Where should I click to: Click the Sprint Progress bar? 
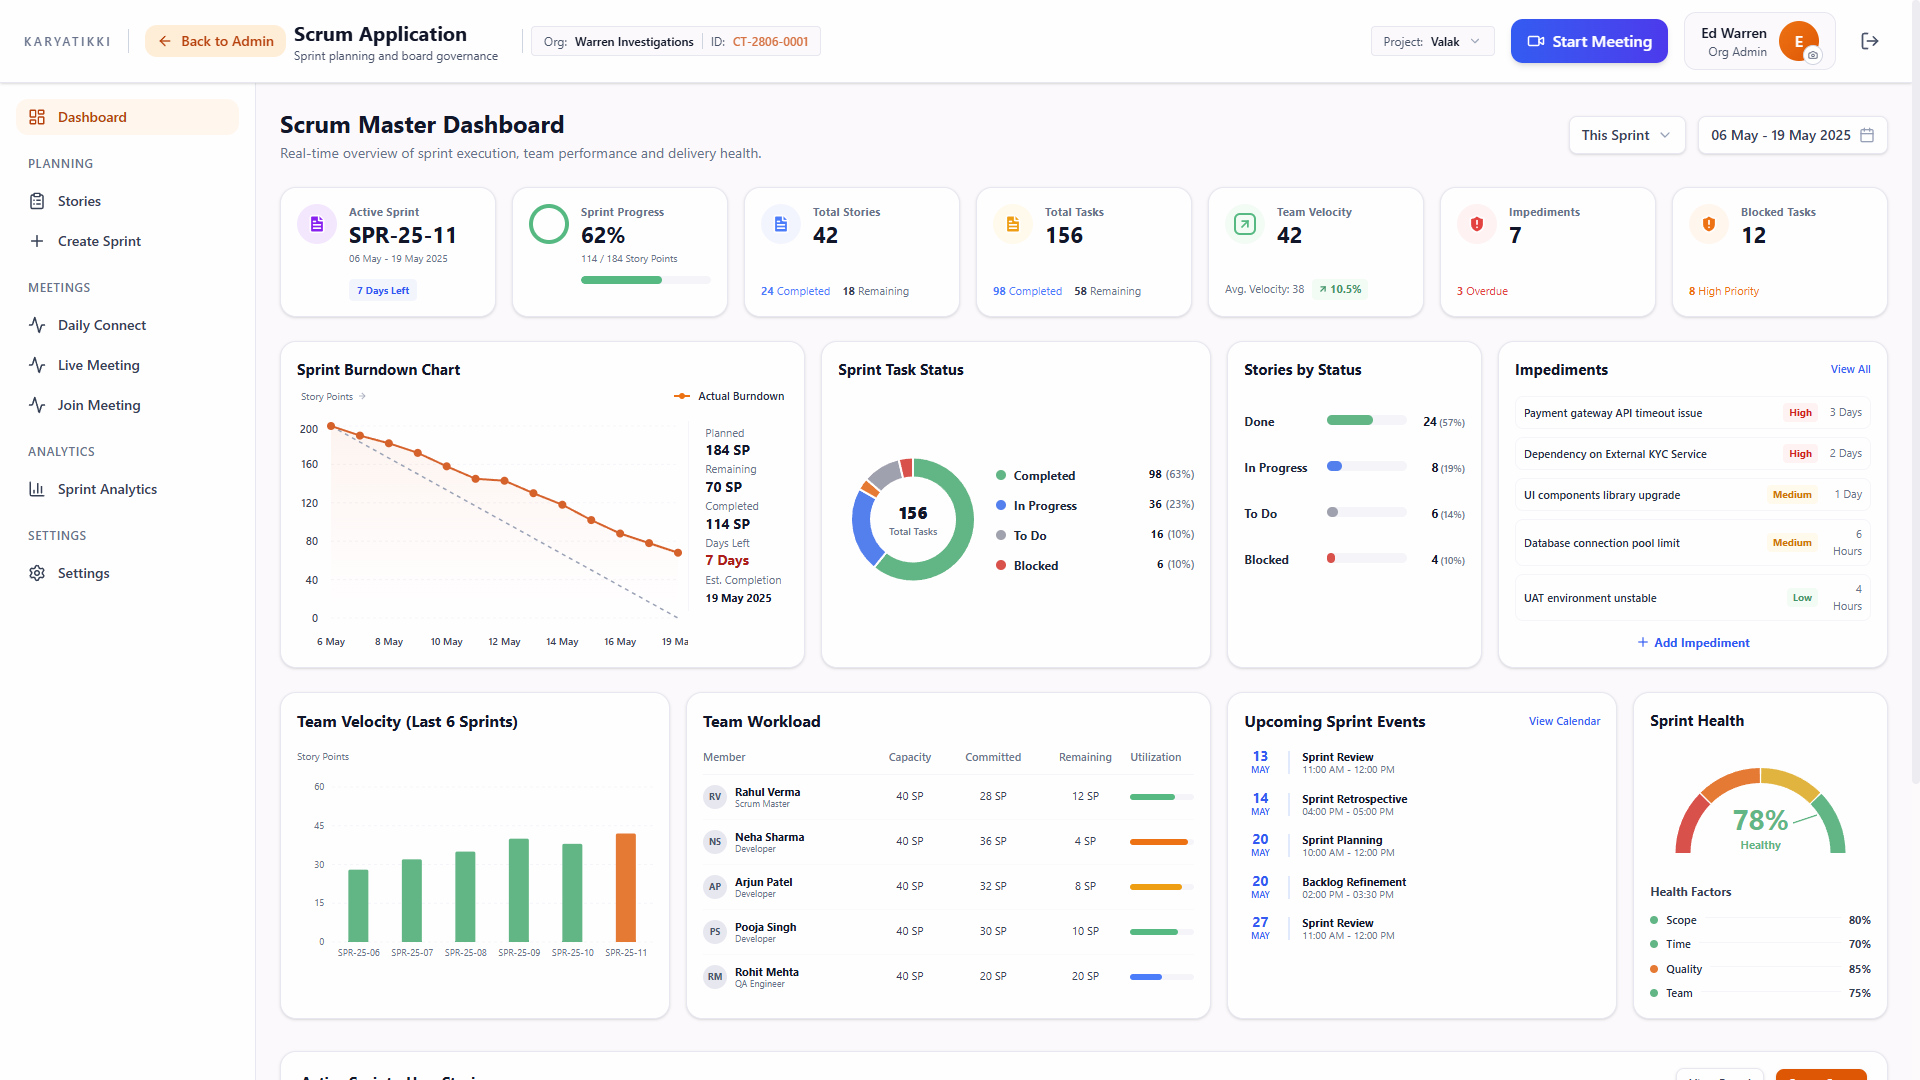(645, 280)
